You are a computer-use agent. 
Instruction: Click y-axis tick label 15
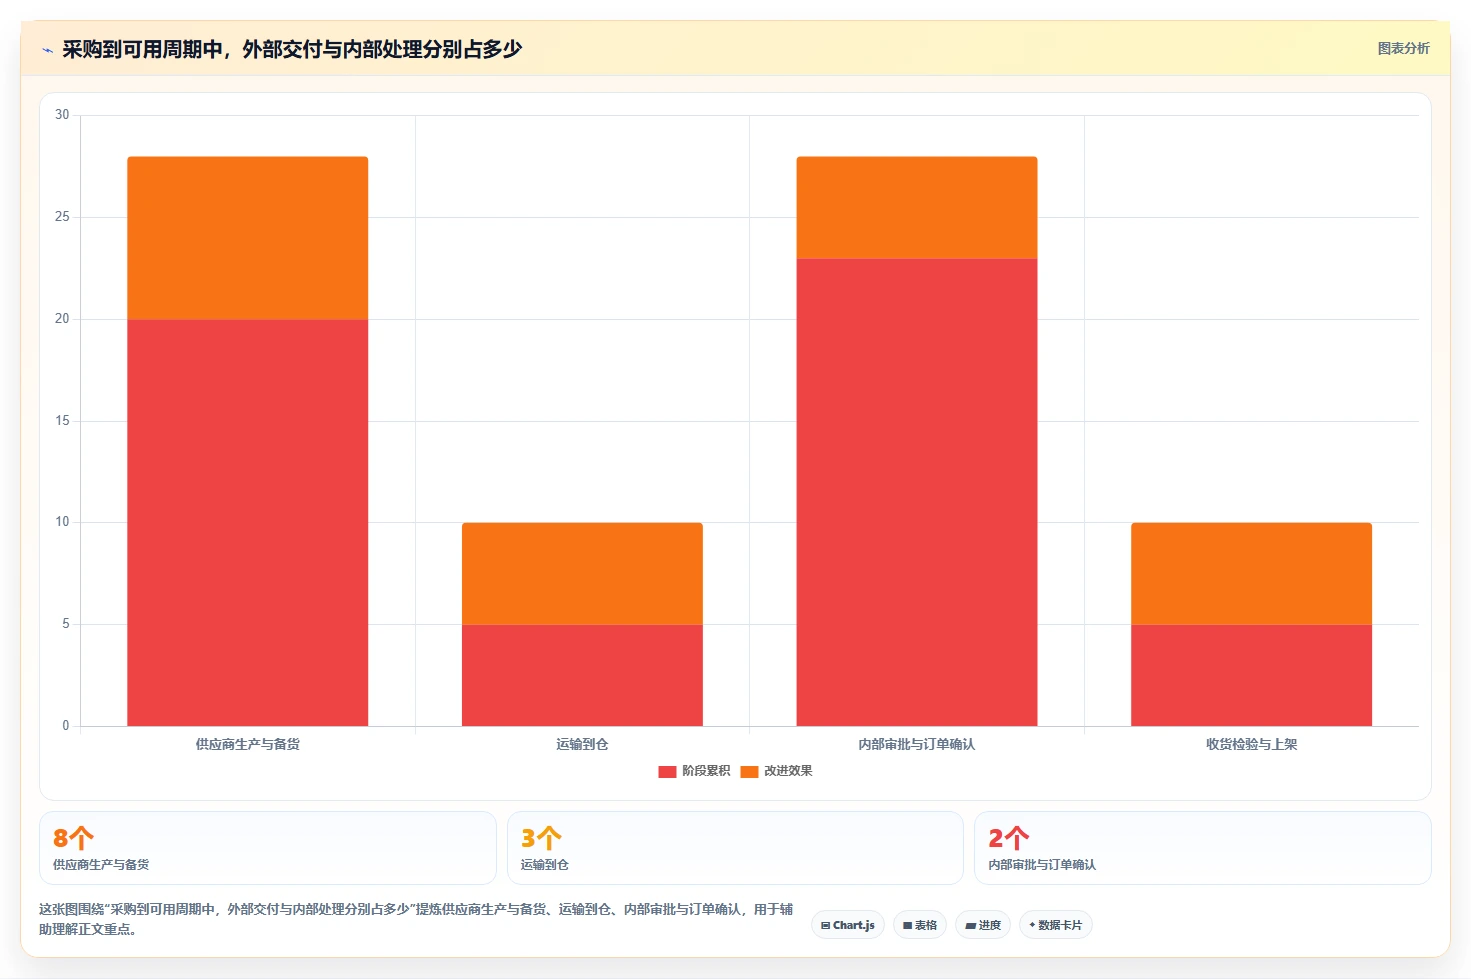[62, 421]
